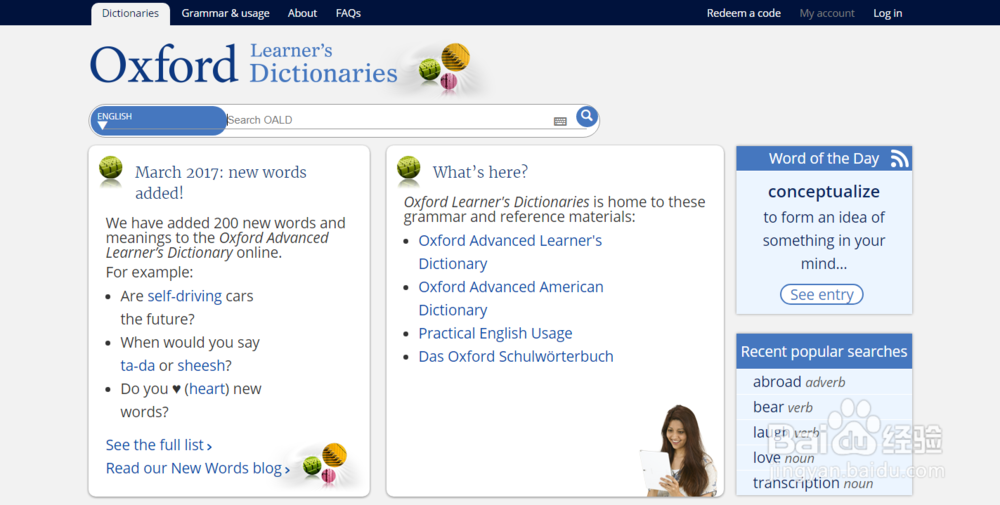Click the Word of the Day header
The height and width of the screenshot is (505, 1000).
tap(824, 158)
